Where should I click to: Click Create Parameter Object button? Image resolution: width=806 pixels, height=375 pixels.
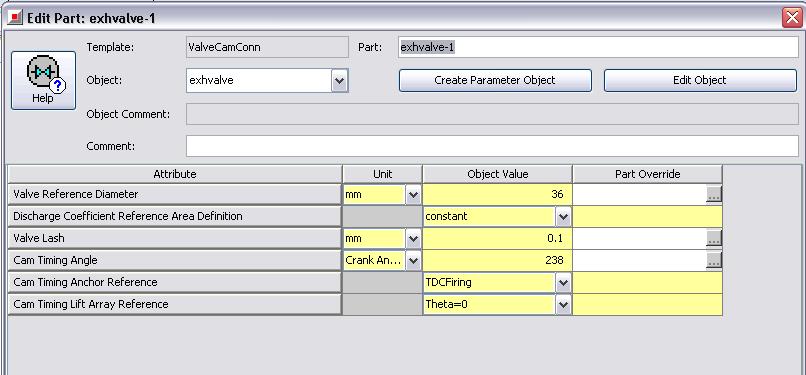coord(495,81)
